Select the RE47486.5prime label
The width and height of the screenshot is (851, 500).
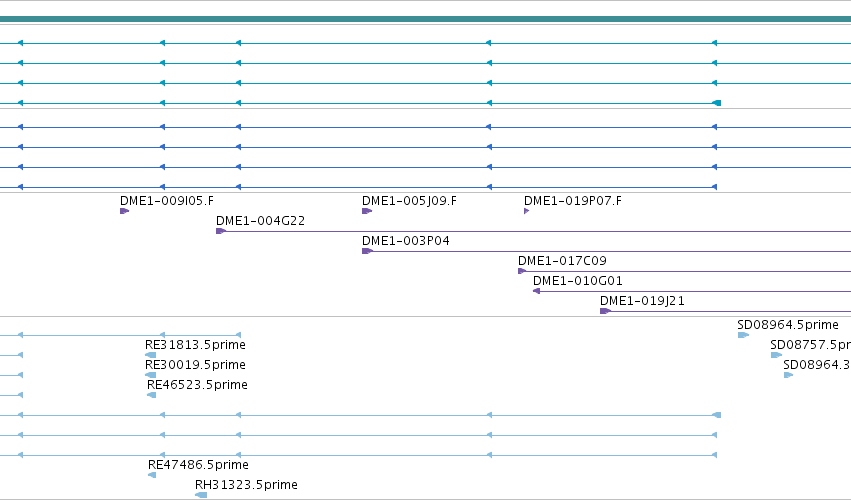[198, 465]
